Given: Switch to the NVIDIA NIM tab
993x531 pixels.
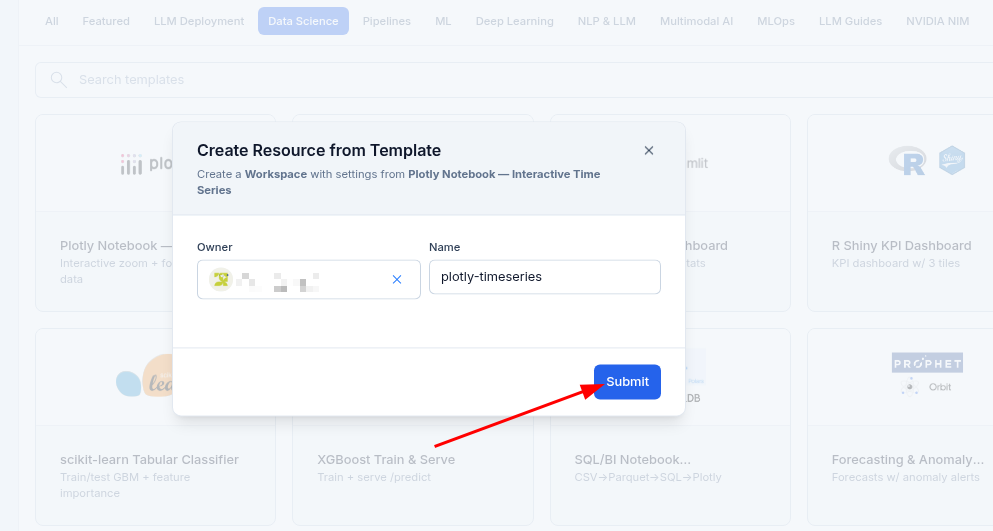Looking at the screenshot, I should click(x=938, y=21).
